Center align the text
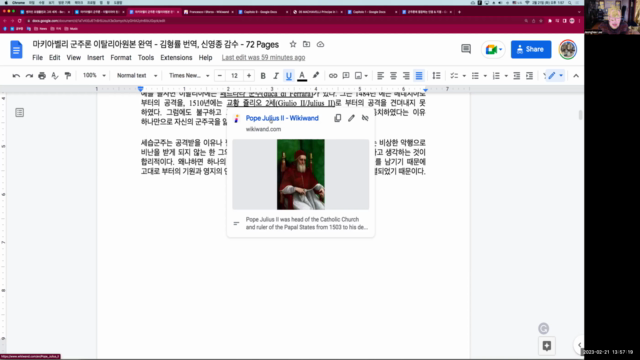 click(x=393, y=76)
